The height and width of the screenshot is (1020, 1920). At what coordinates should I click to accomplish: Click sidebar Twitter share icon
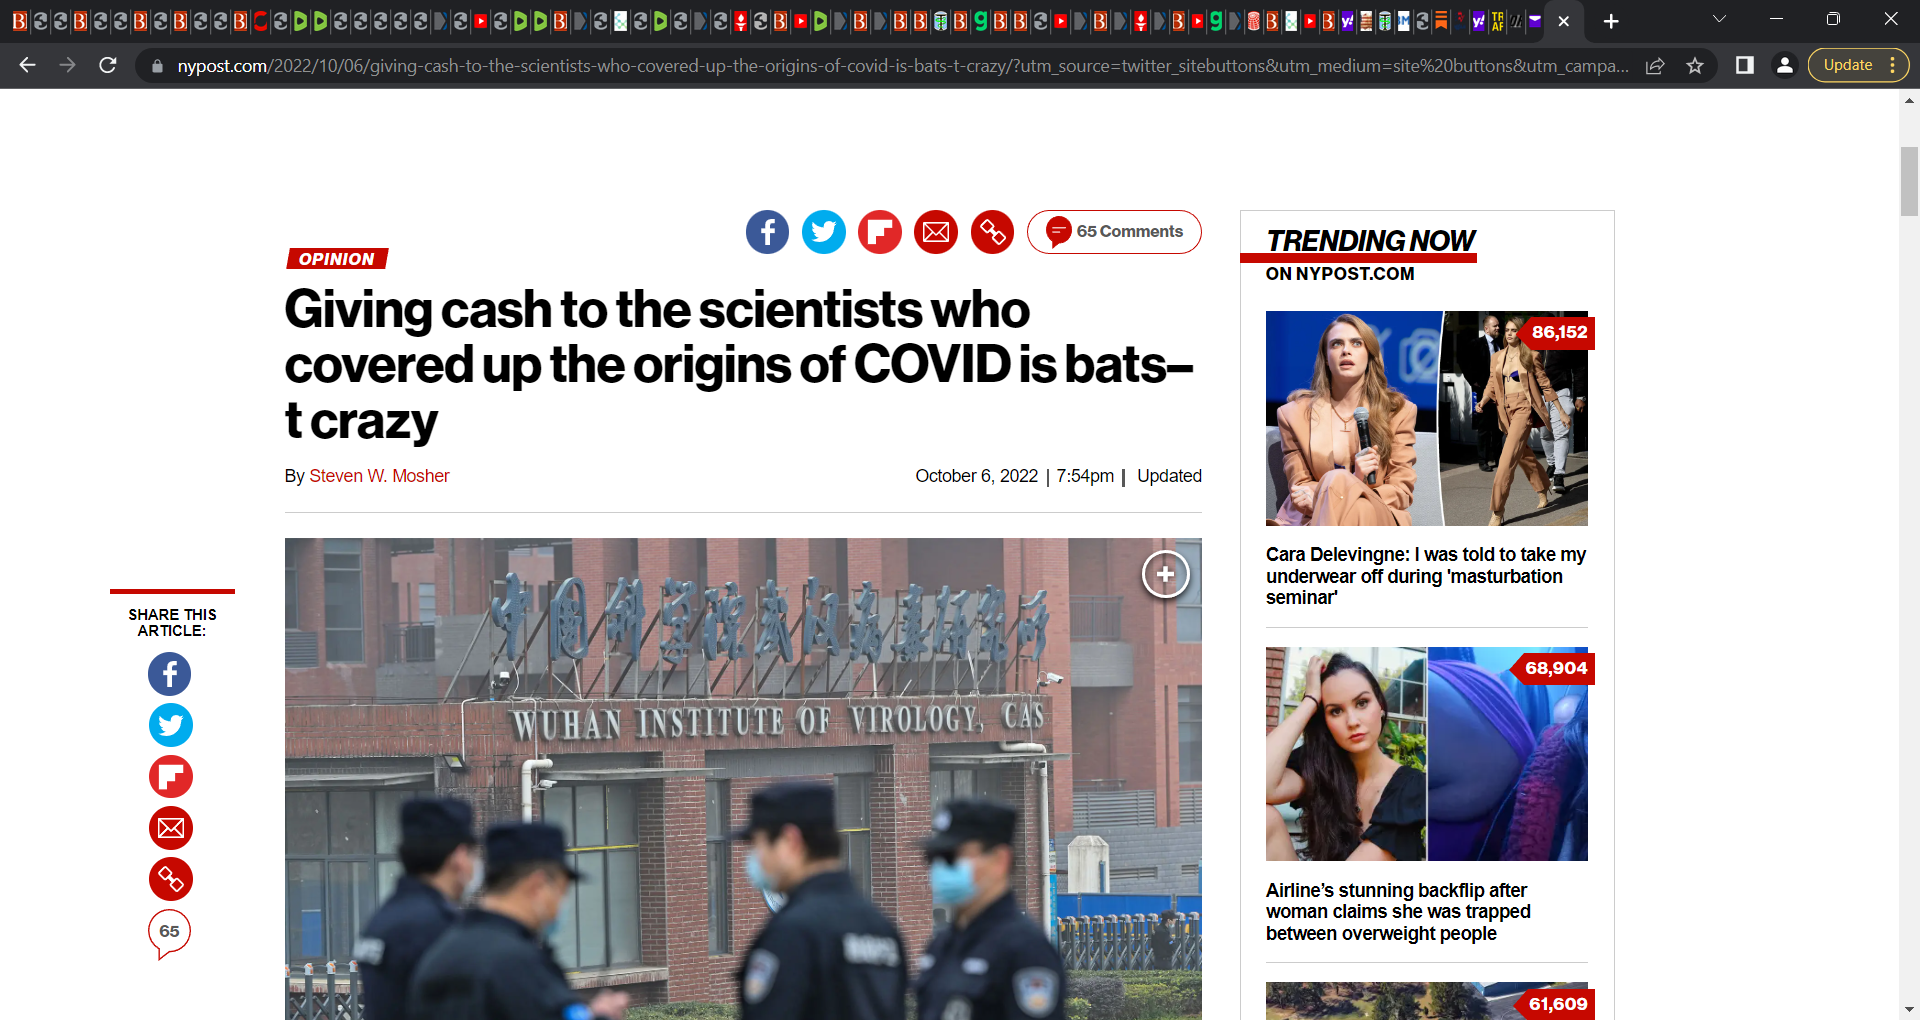pyautogui.click(x=170, y=725)
